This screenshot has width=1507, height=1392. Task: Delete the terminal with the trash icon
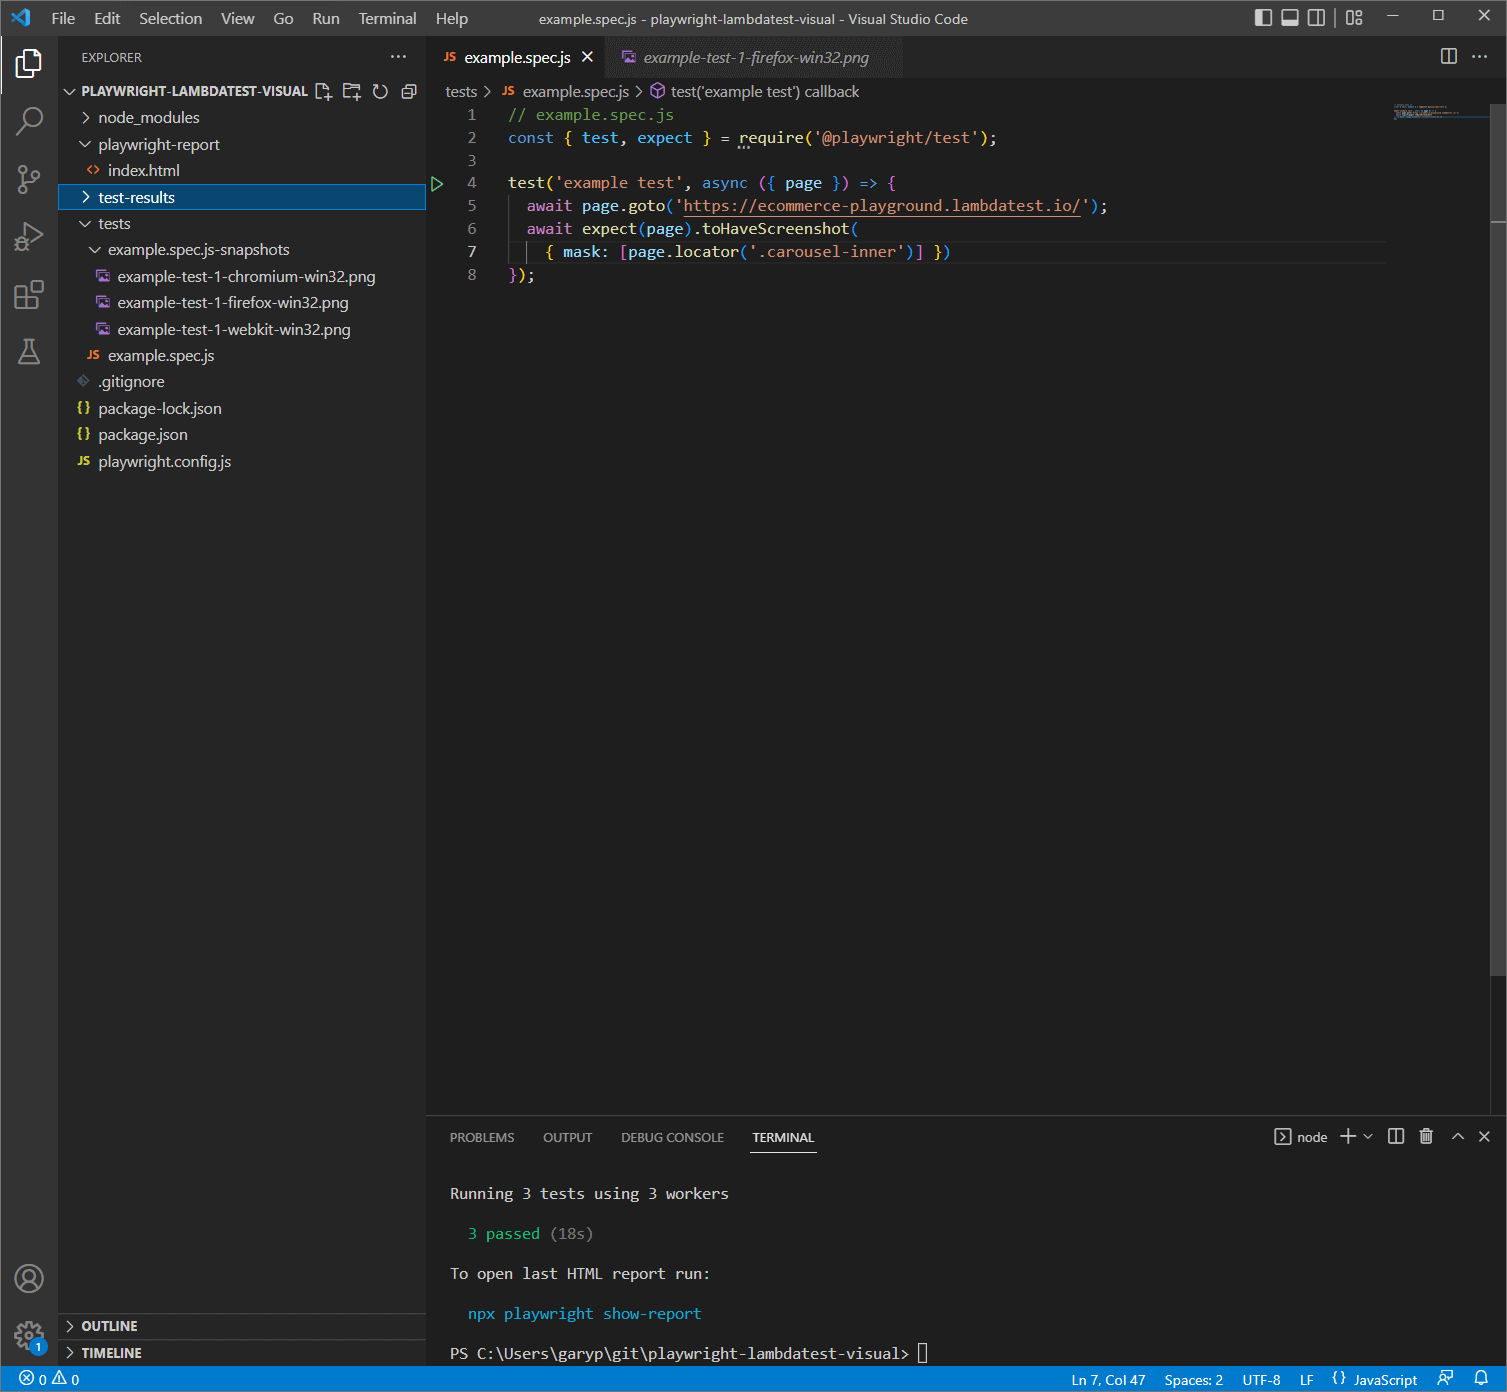(x=1426, y=1136)
